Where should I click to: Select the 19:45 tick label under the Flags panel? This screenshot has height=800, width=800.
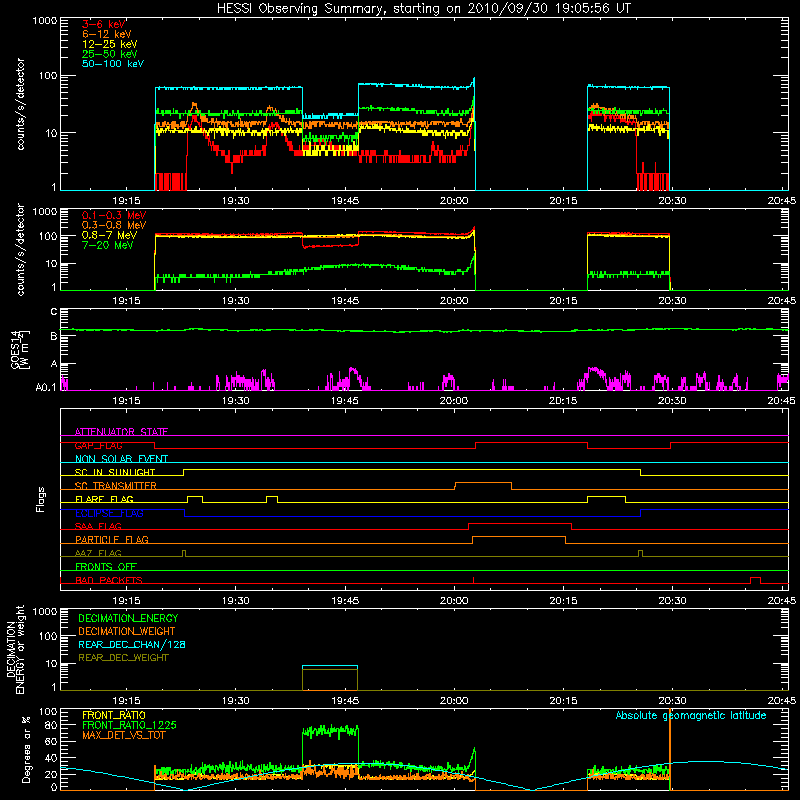click(345, 601)
